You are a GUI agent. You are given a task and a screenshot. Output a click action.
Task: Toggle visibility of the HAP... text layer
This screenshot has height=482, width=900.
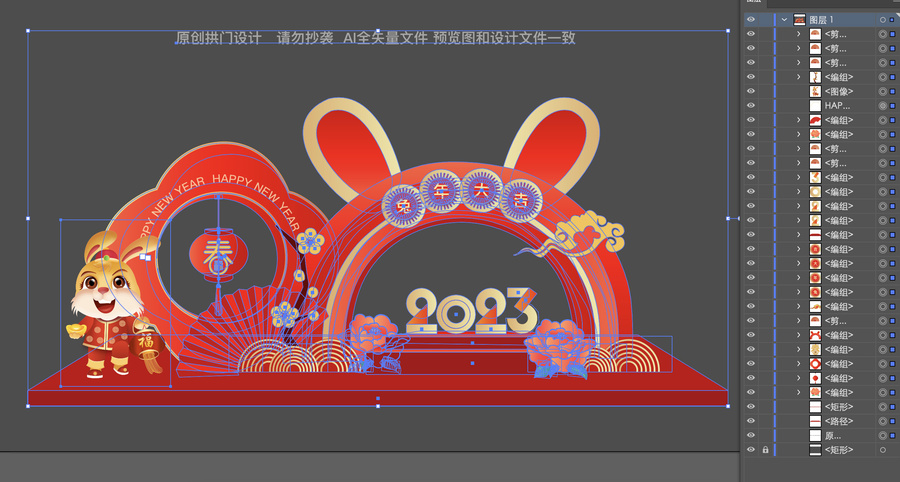(x=751, y=106)
